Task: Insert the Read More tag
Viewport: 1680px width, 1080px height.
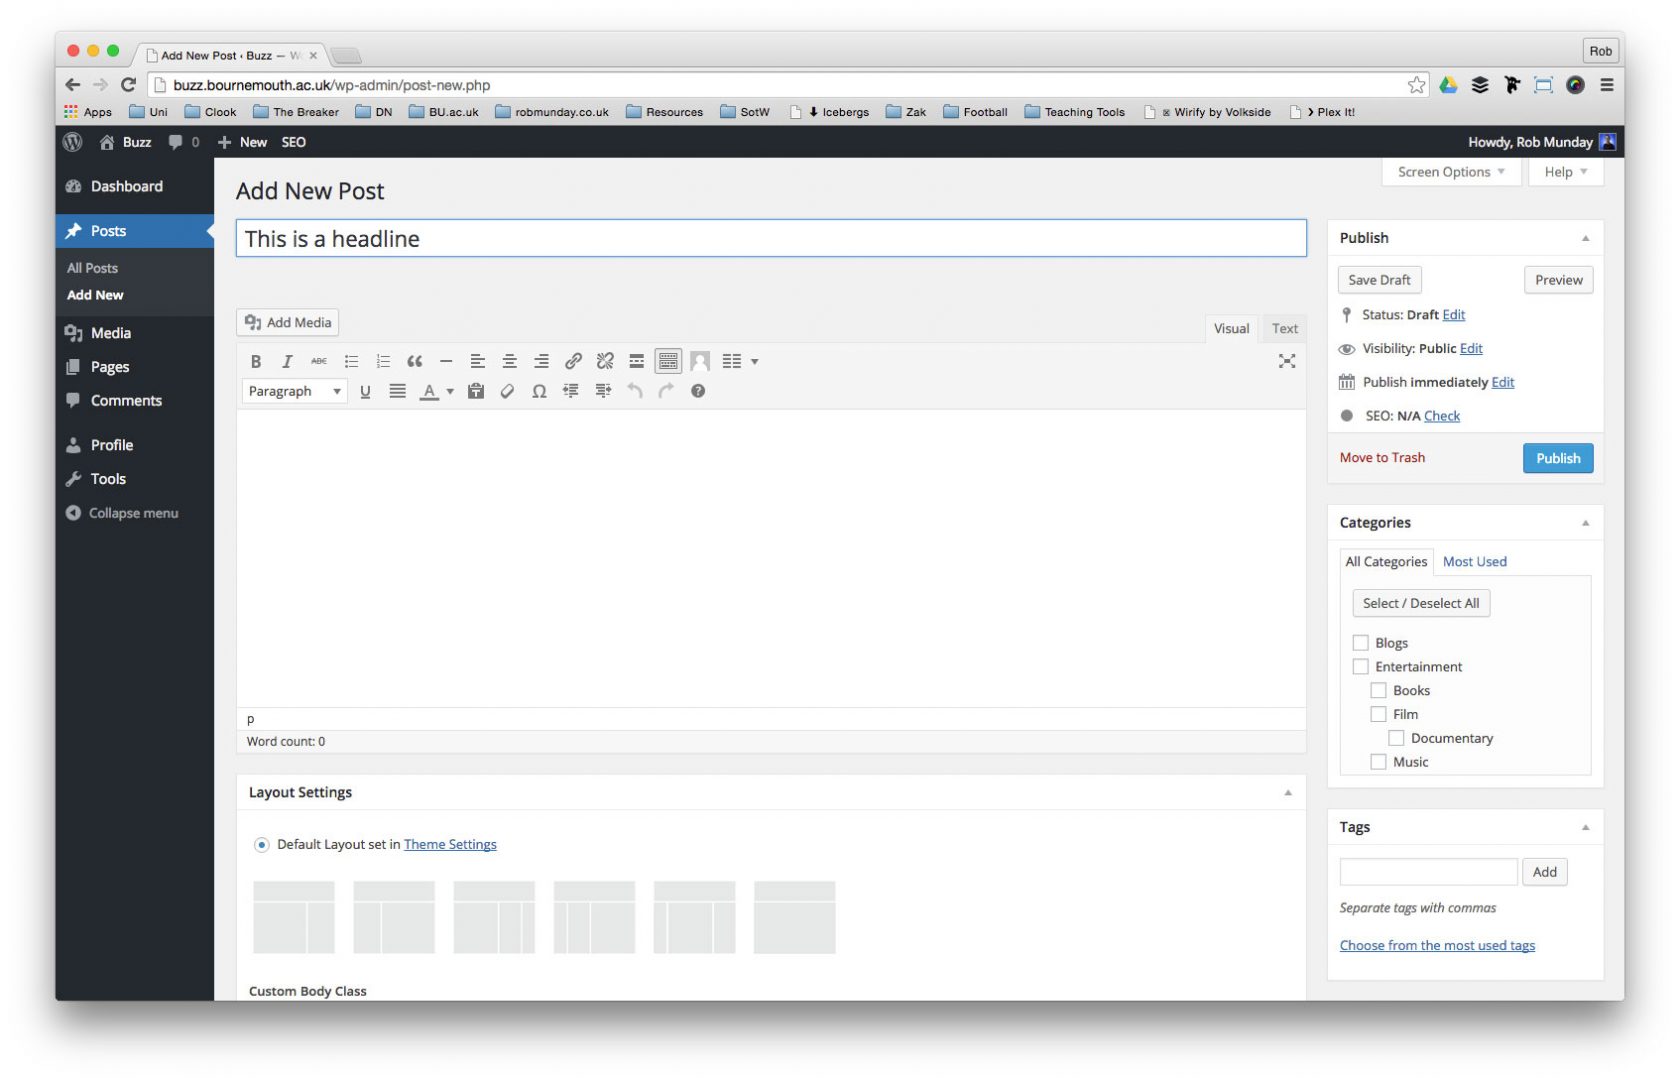Action: pos(637,361)
